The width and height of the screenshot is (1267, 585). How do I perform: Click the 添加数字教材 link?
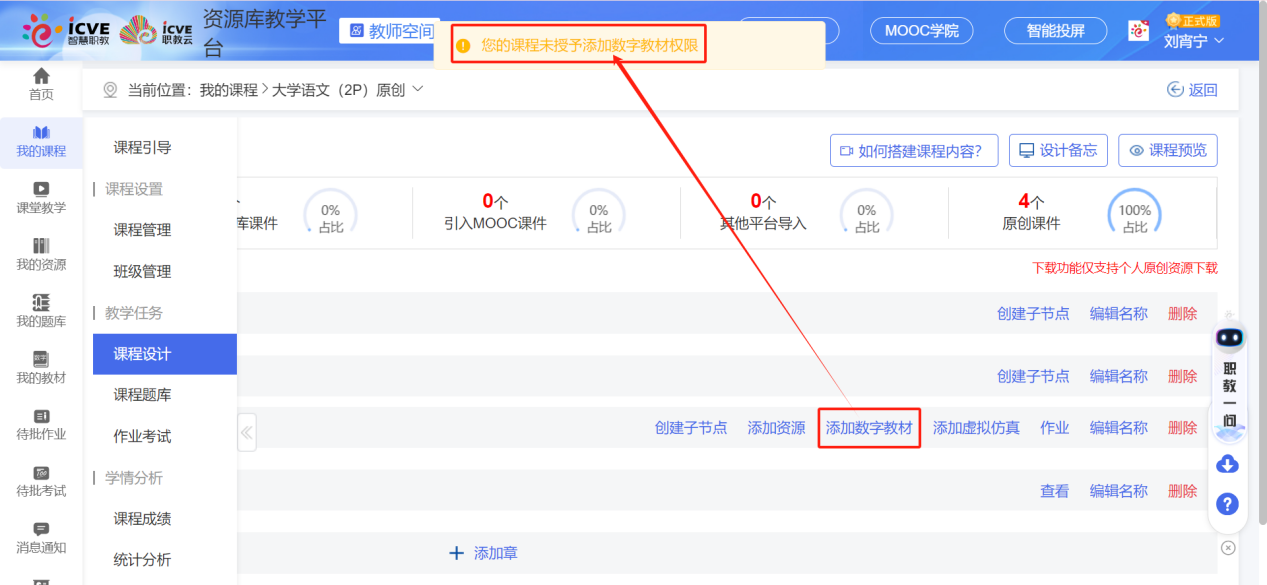(x=869, y=428)
